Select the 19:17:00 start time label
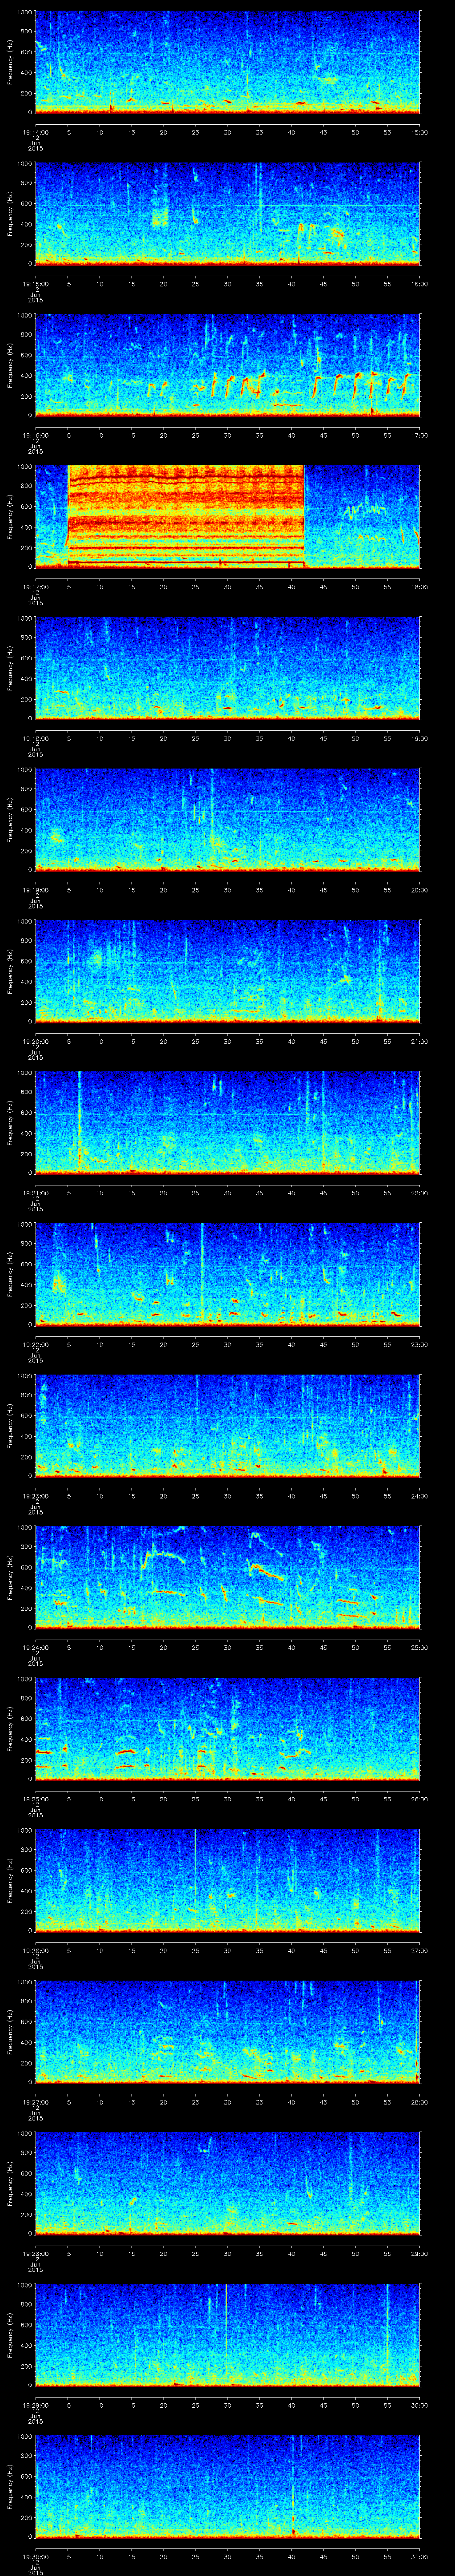455x2576 pixels. coord(36,587)
